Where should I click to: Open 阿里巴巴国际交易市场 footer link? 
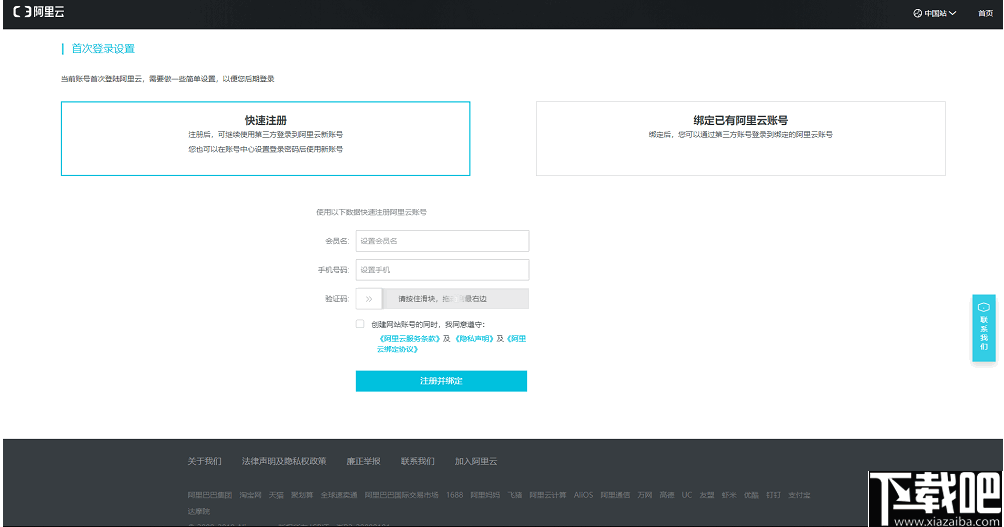(401, 495)
